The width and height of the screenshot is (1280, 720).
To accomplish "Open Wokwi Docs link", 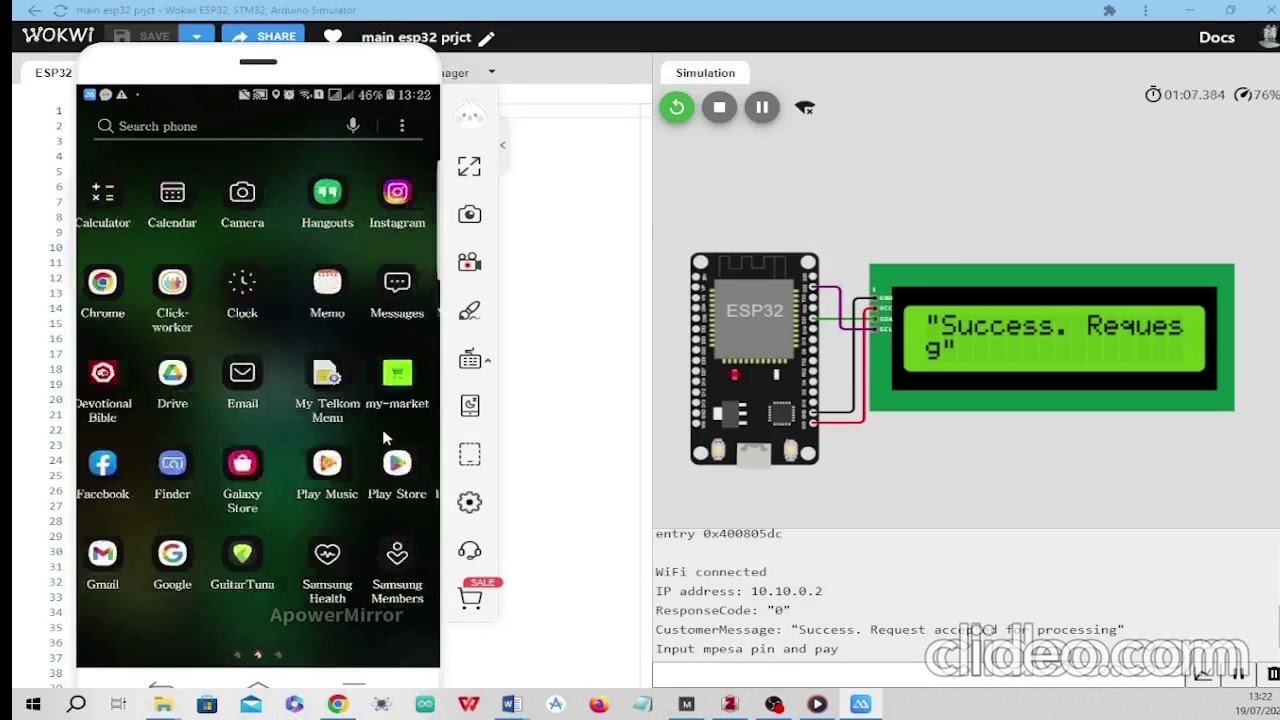I will (1217, 37).
